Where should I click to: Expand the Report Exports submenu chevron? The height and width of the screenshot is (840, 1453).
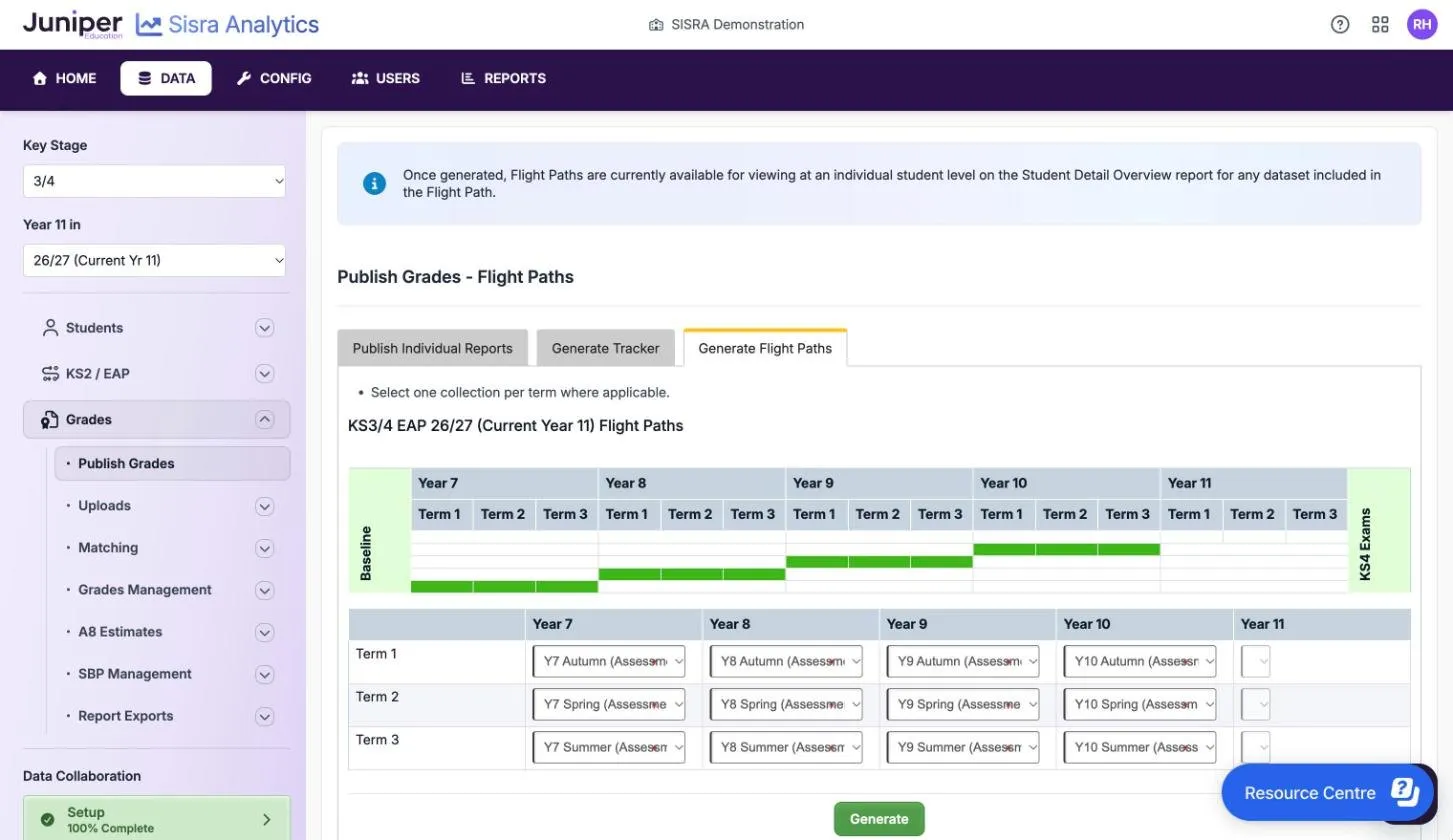pos(264,716)
